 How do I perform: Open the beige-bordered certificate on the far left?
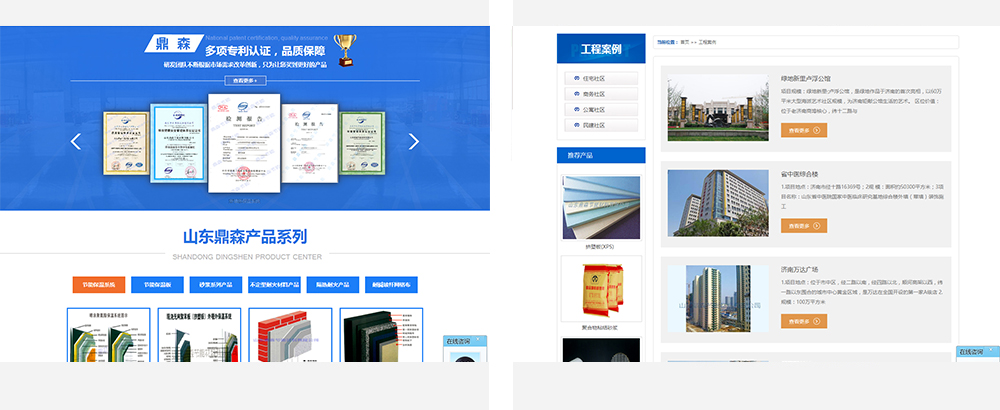point(126,143)
